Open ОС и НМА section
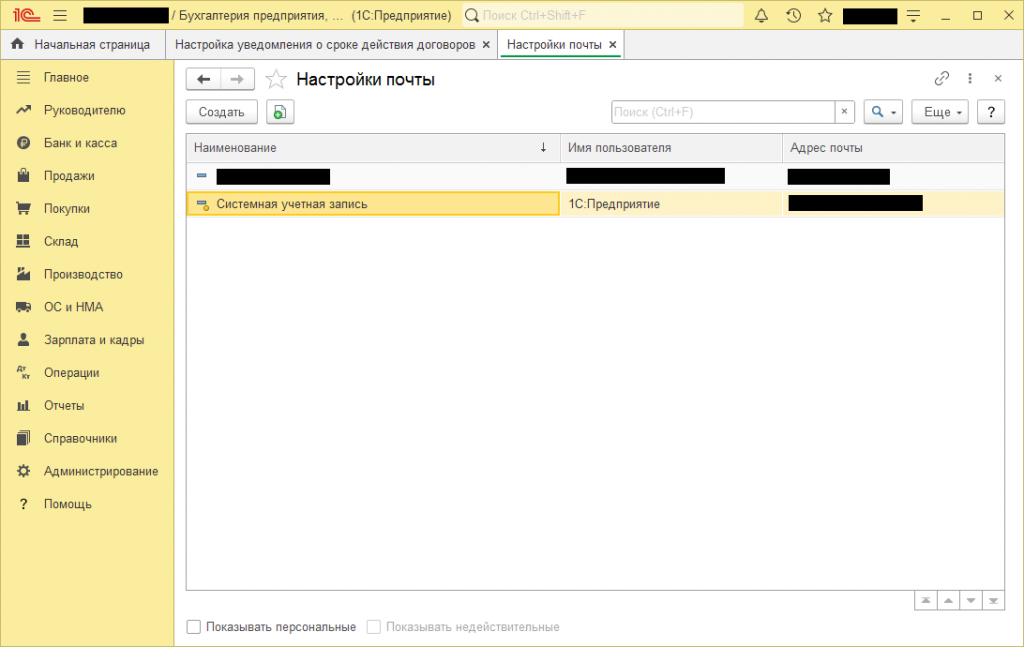The image size is (1024, 647). tap(73, 307)
